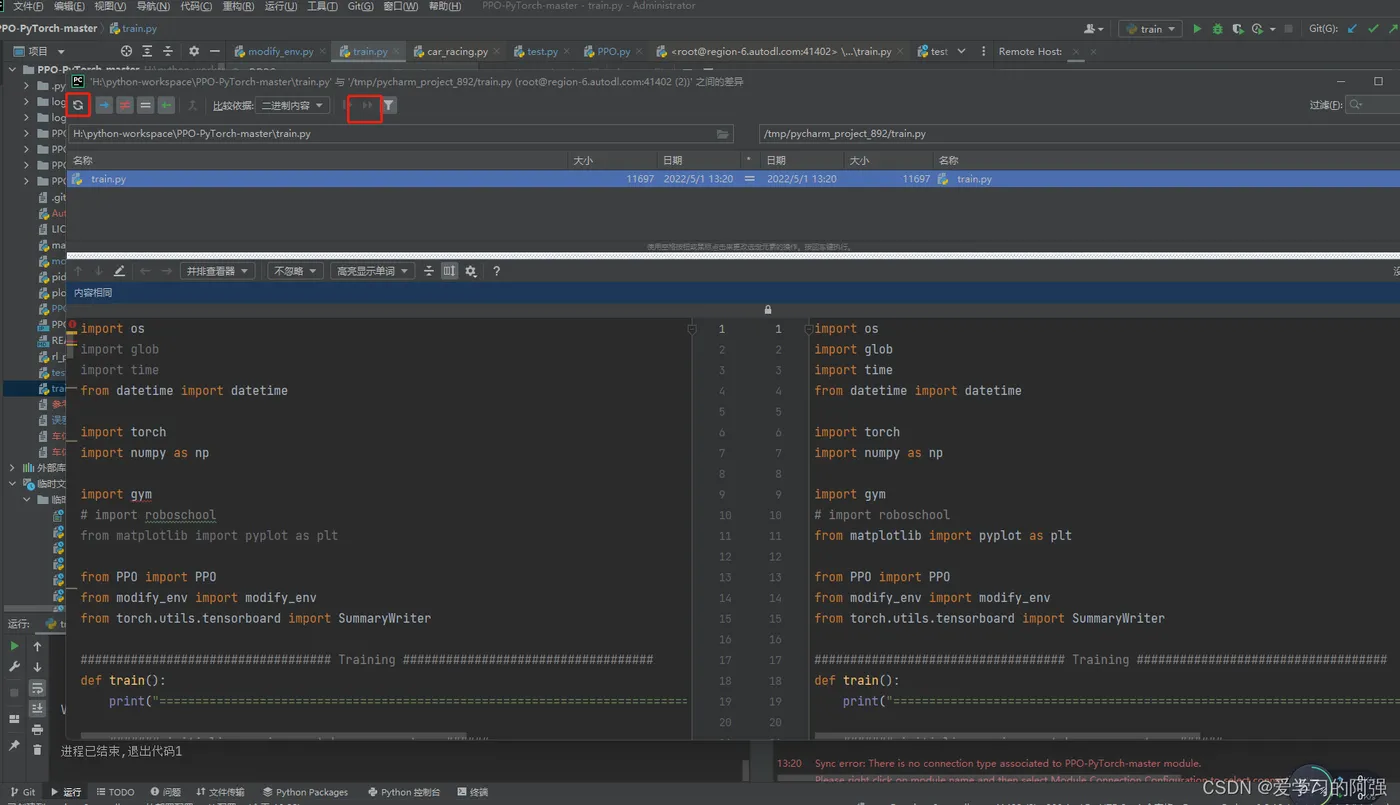Click the wrench icon in the Run tool window
This screenshot has width=1400, height=805.
[x=14, y=667]
